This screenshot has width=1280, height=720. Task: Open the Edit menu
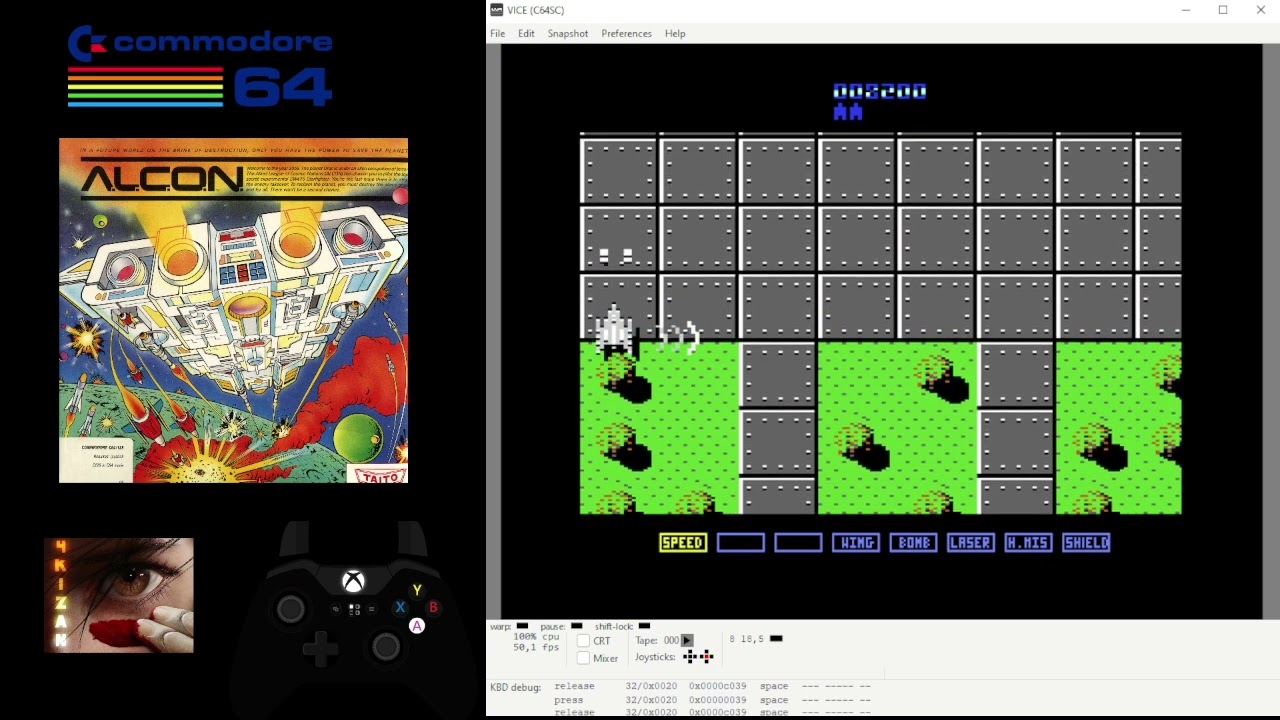click(526, 34)
